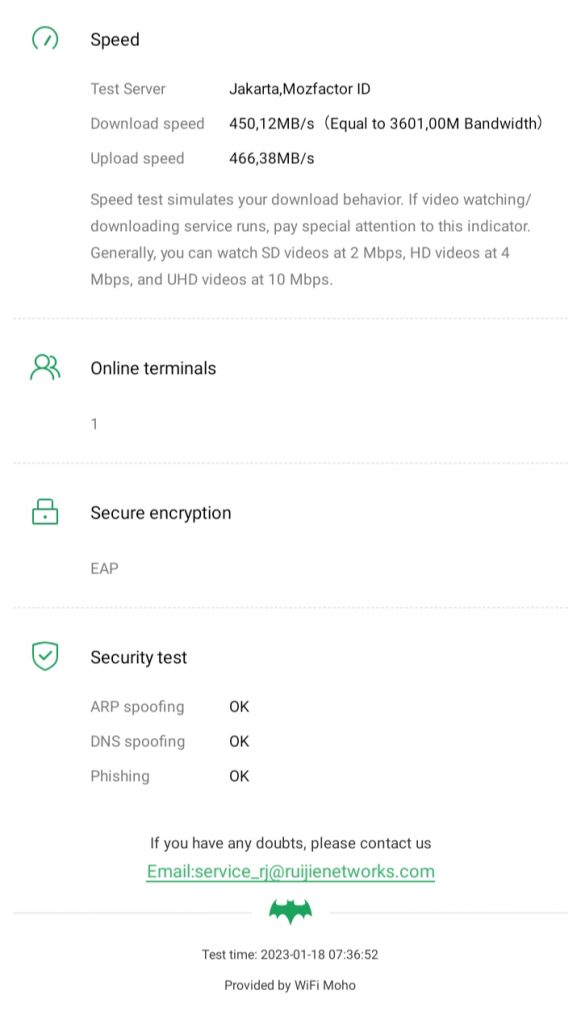Open the service_rj@ruijienetworks.com email link

[x=290, y=871]
